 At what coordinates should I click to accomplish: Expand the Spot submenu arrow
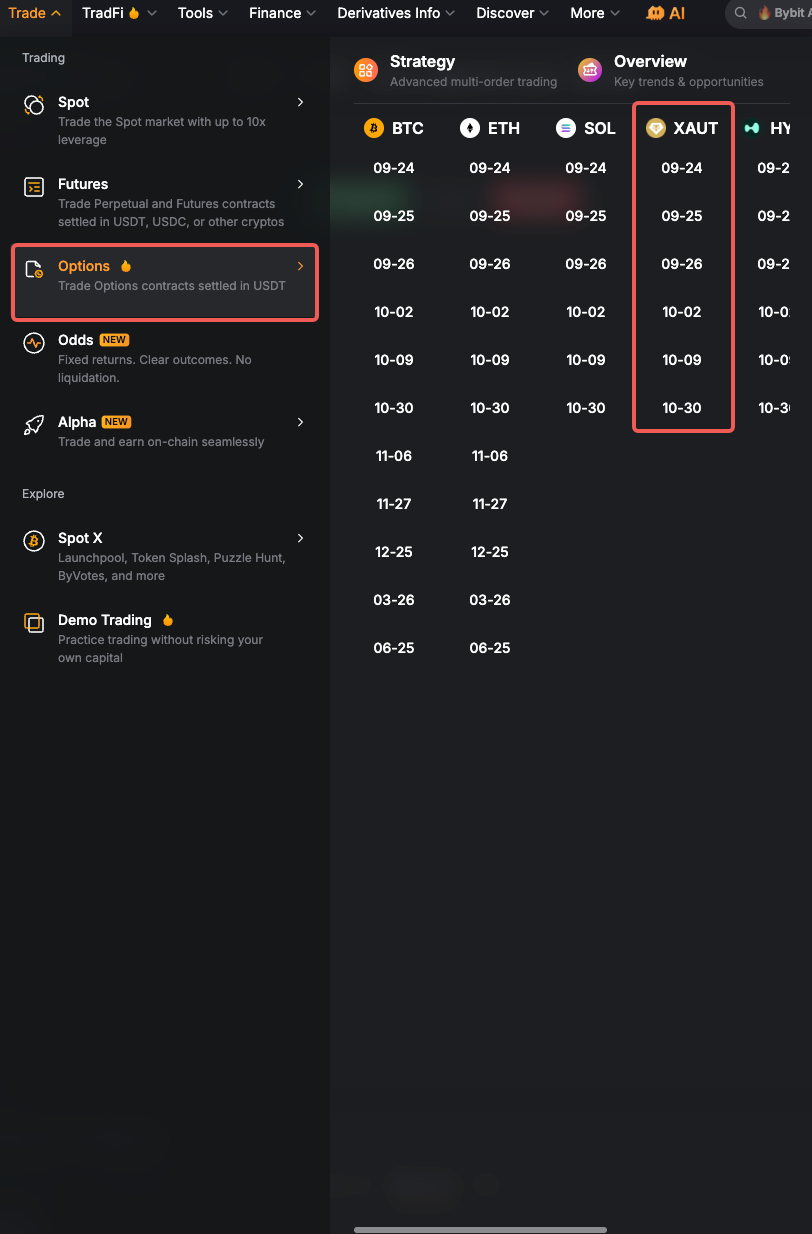[x=300, y=102]
